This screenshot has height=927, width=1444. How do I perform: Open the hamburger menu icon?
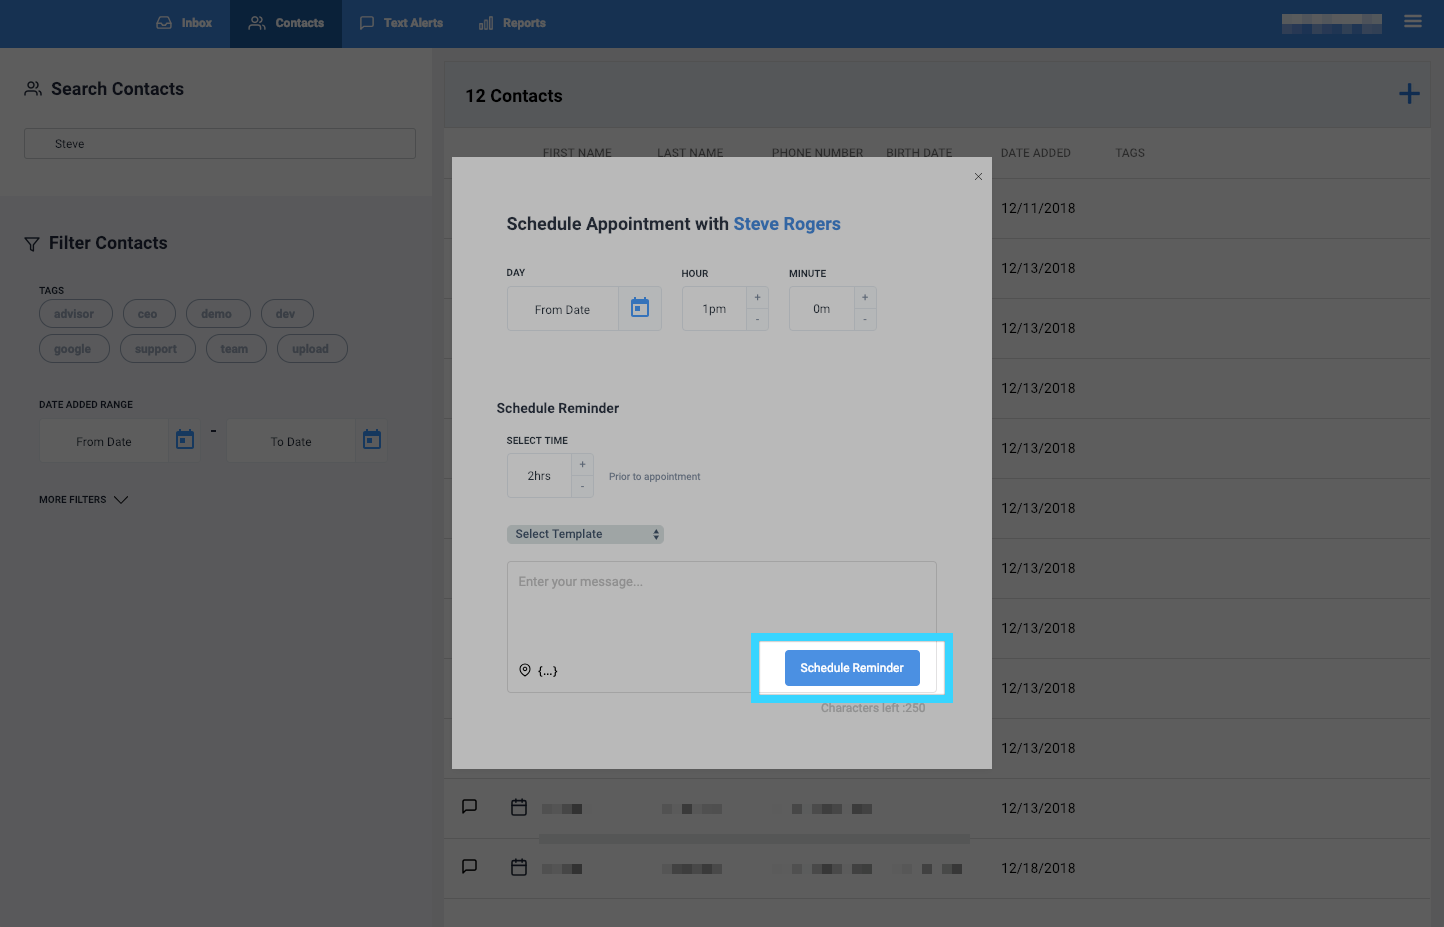(1413, 21)
